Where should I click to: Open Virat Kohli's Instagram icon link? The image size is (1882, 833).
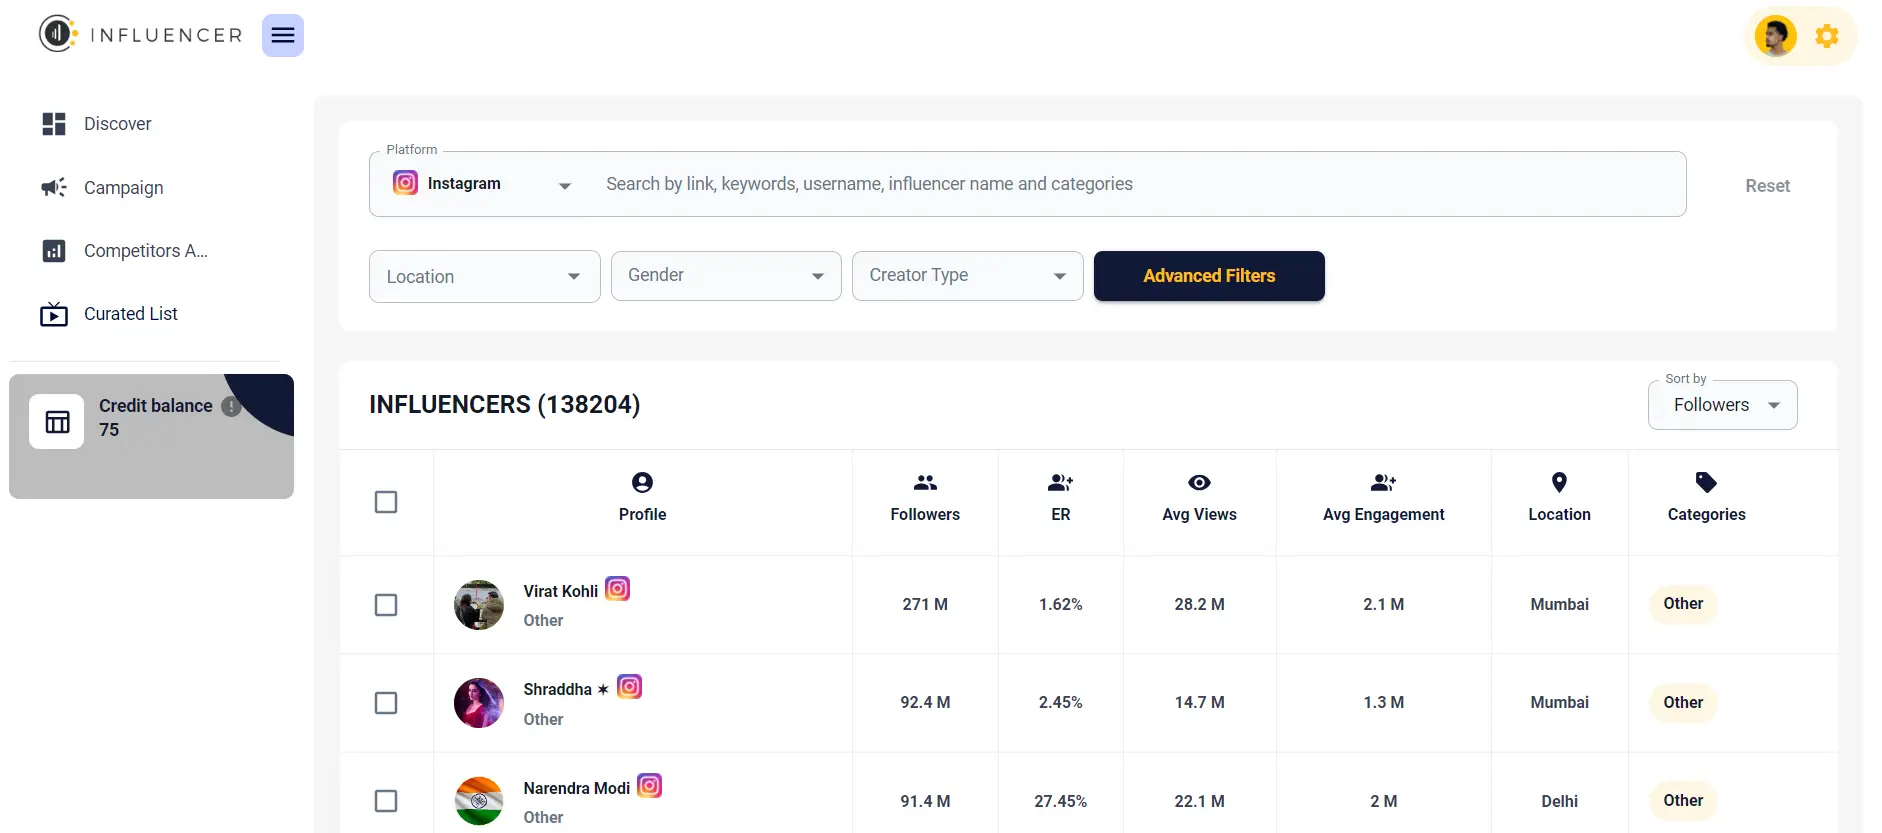point(618,589)
